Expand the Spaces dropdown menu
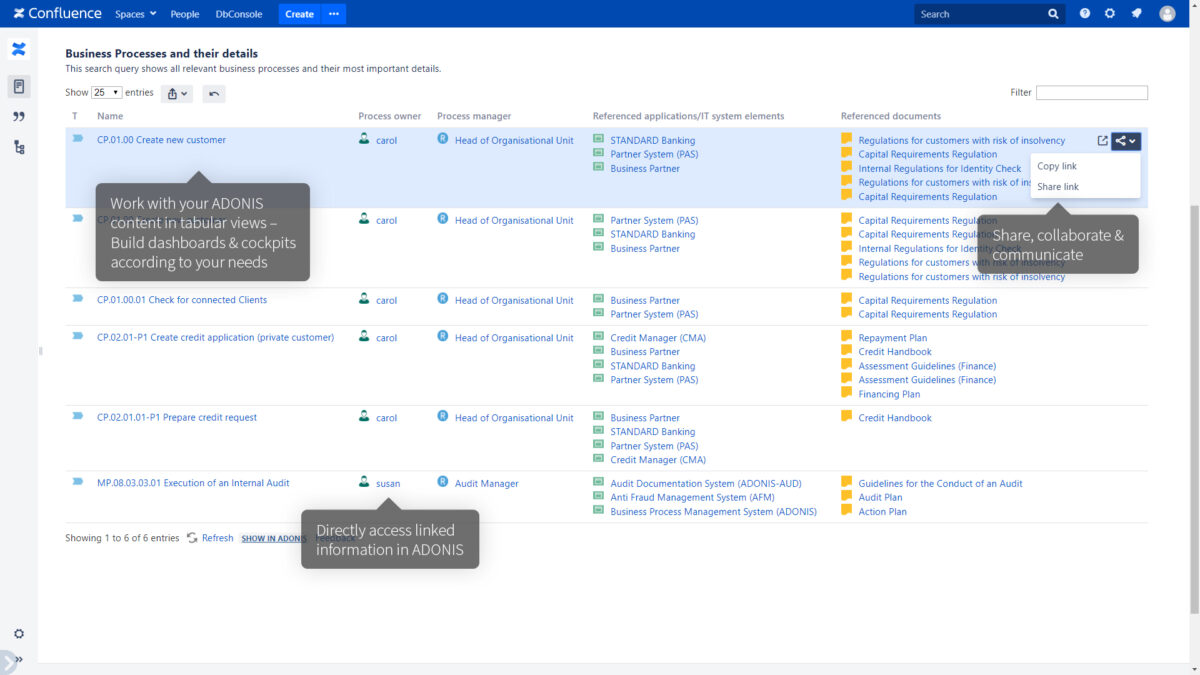Image resolution: width=1200 pixels, height=675 pixels. click(135, 14)
